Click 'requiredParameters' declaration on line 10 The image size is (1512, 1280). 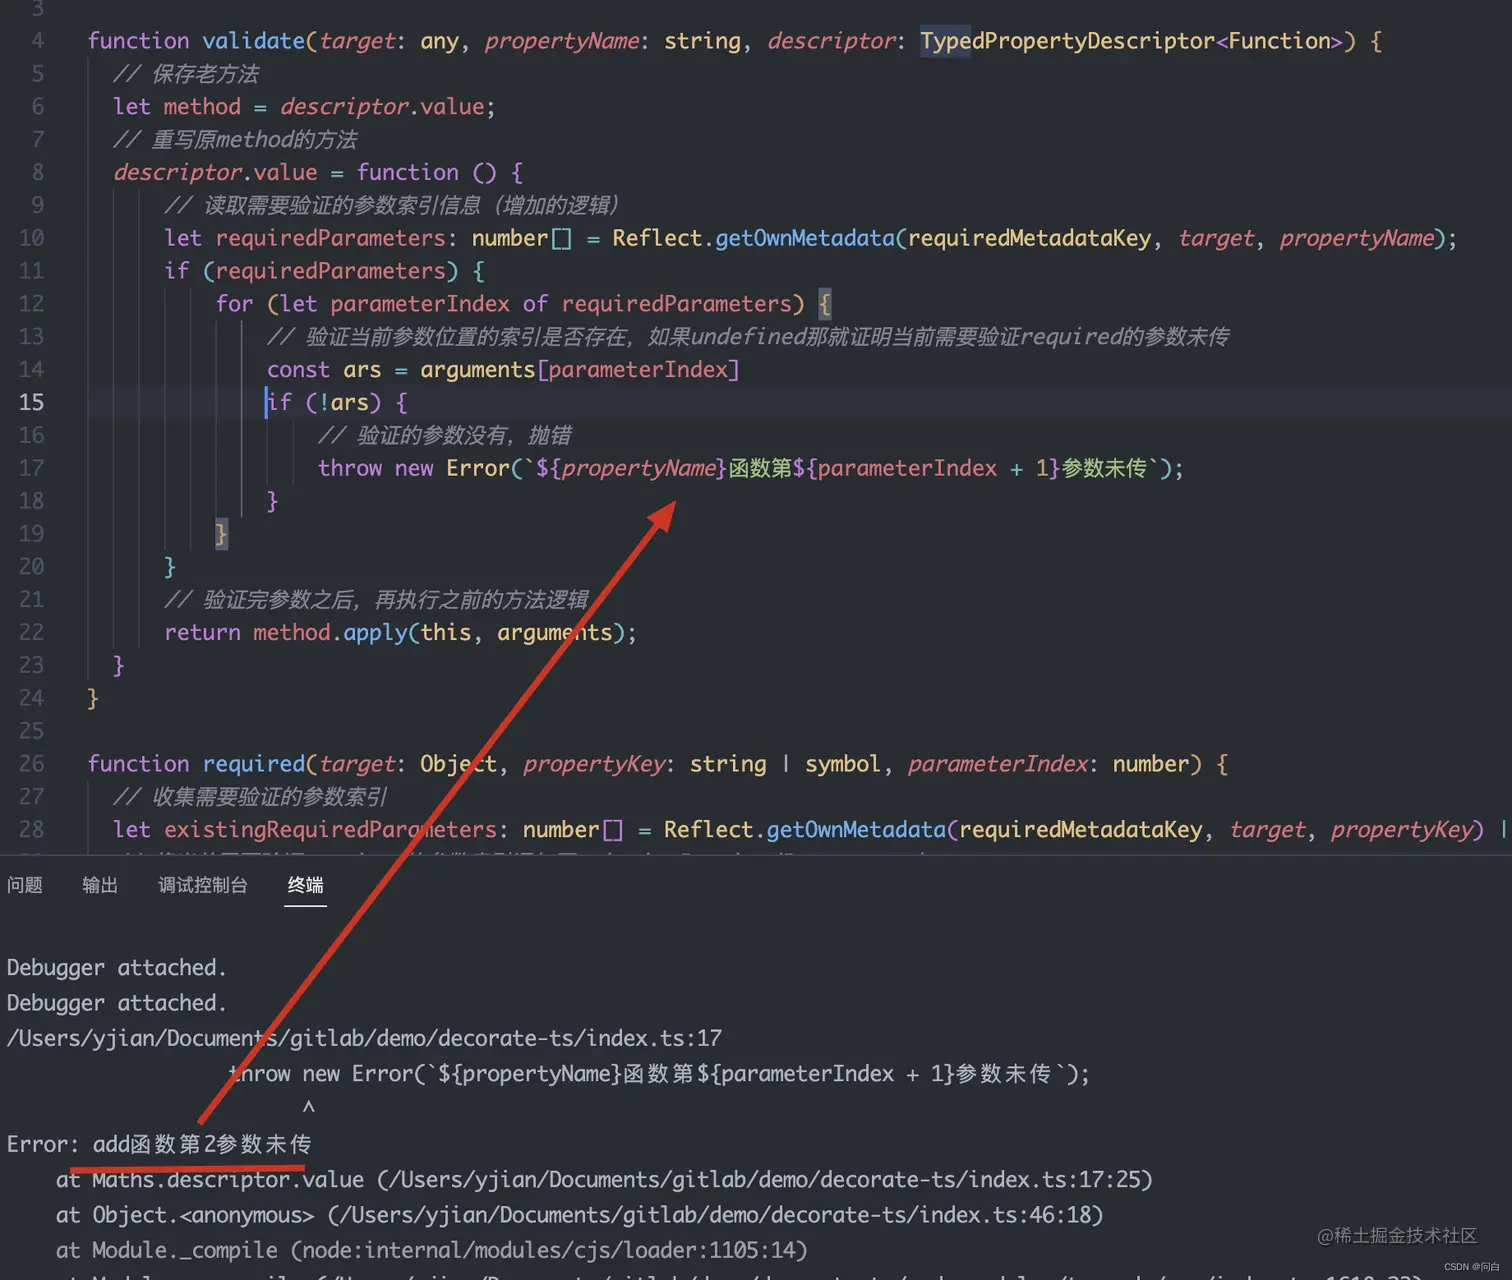click(331, 238)
